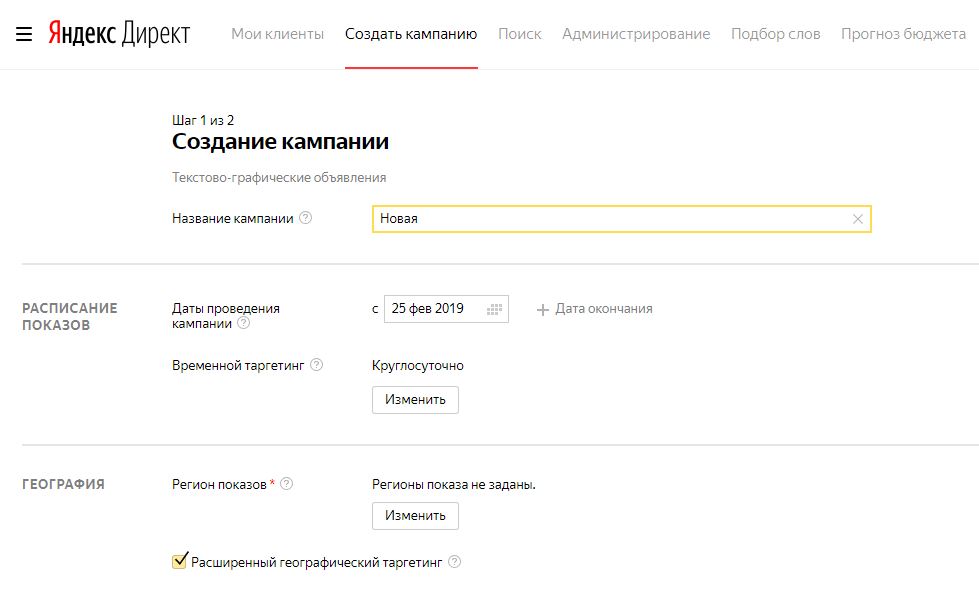Open the start date field dropdown
The height and width of the screenshot is (600, 979).
point(438,309)
